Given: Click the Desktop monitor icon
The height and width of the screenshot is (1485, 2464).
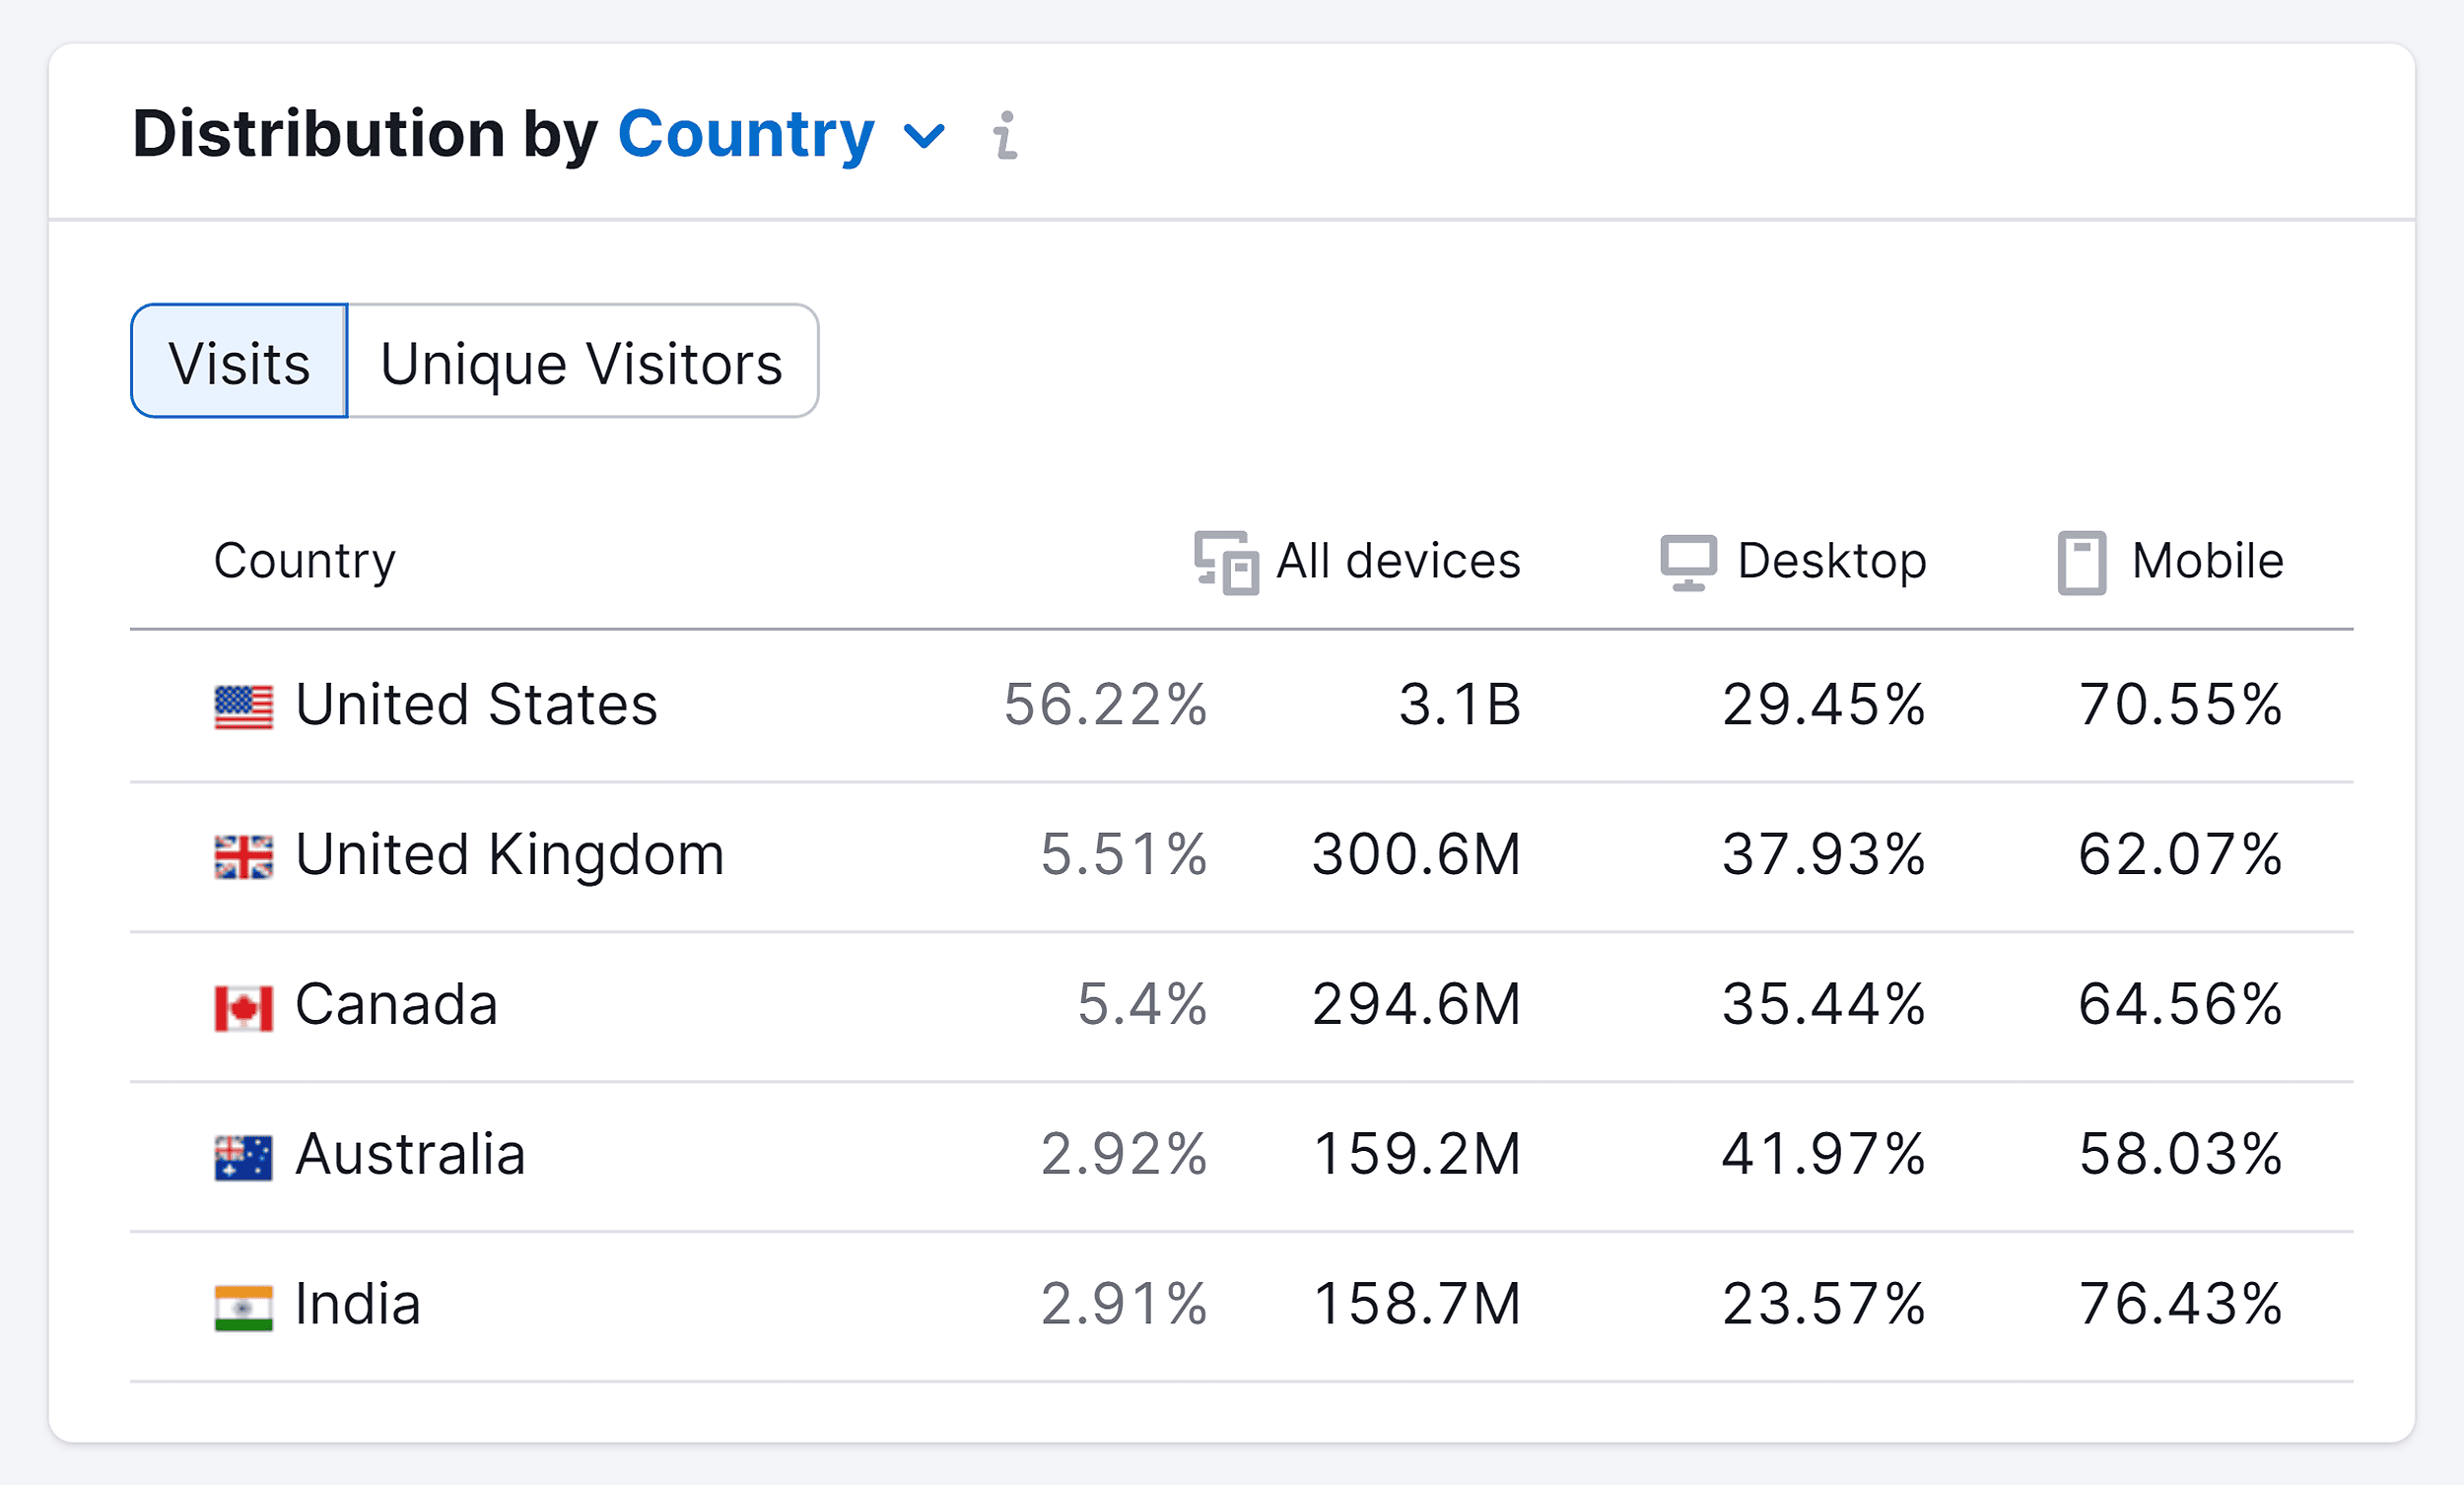Looking at the screenshot, I should (1688, 562).
